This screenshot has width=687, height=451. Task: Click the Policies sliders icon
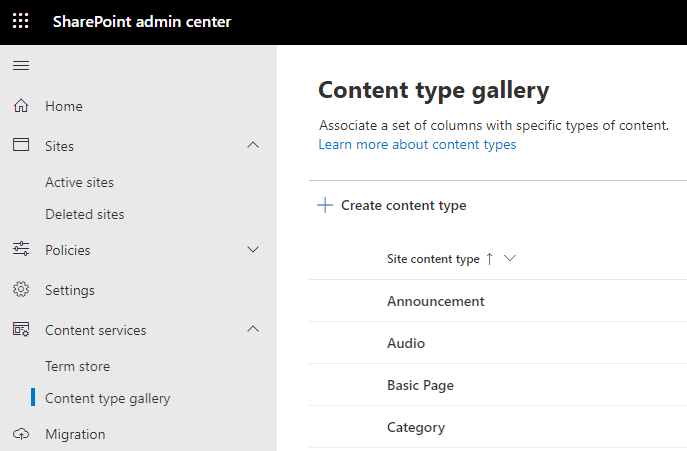(21, 250)
